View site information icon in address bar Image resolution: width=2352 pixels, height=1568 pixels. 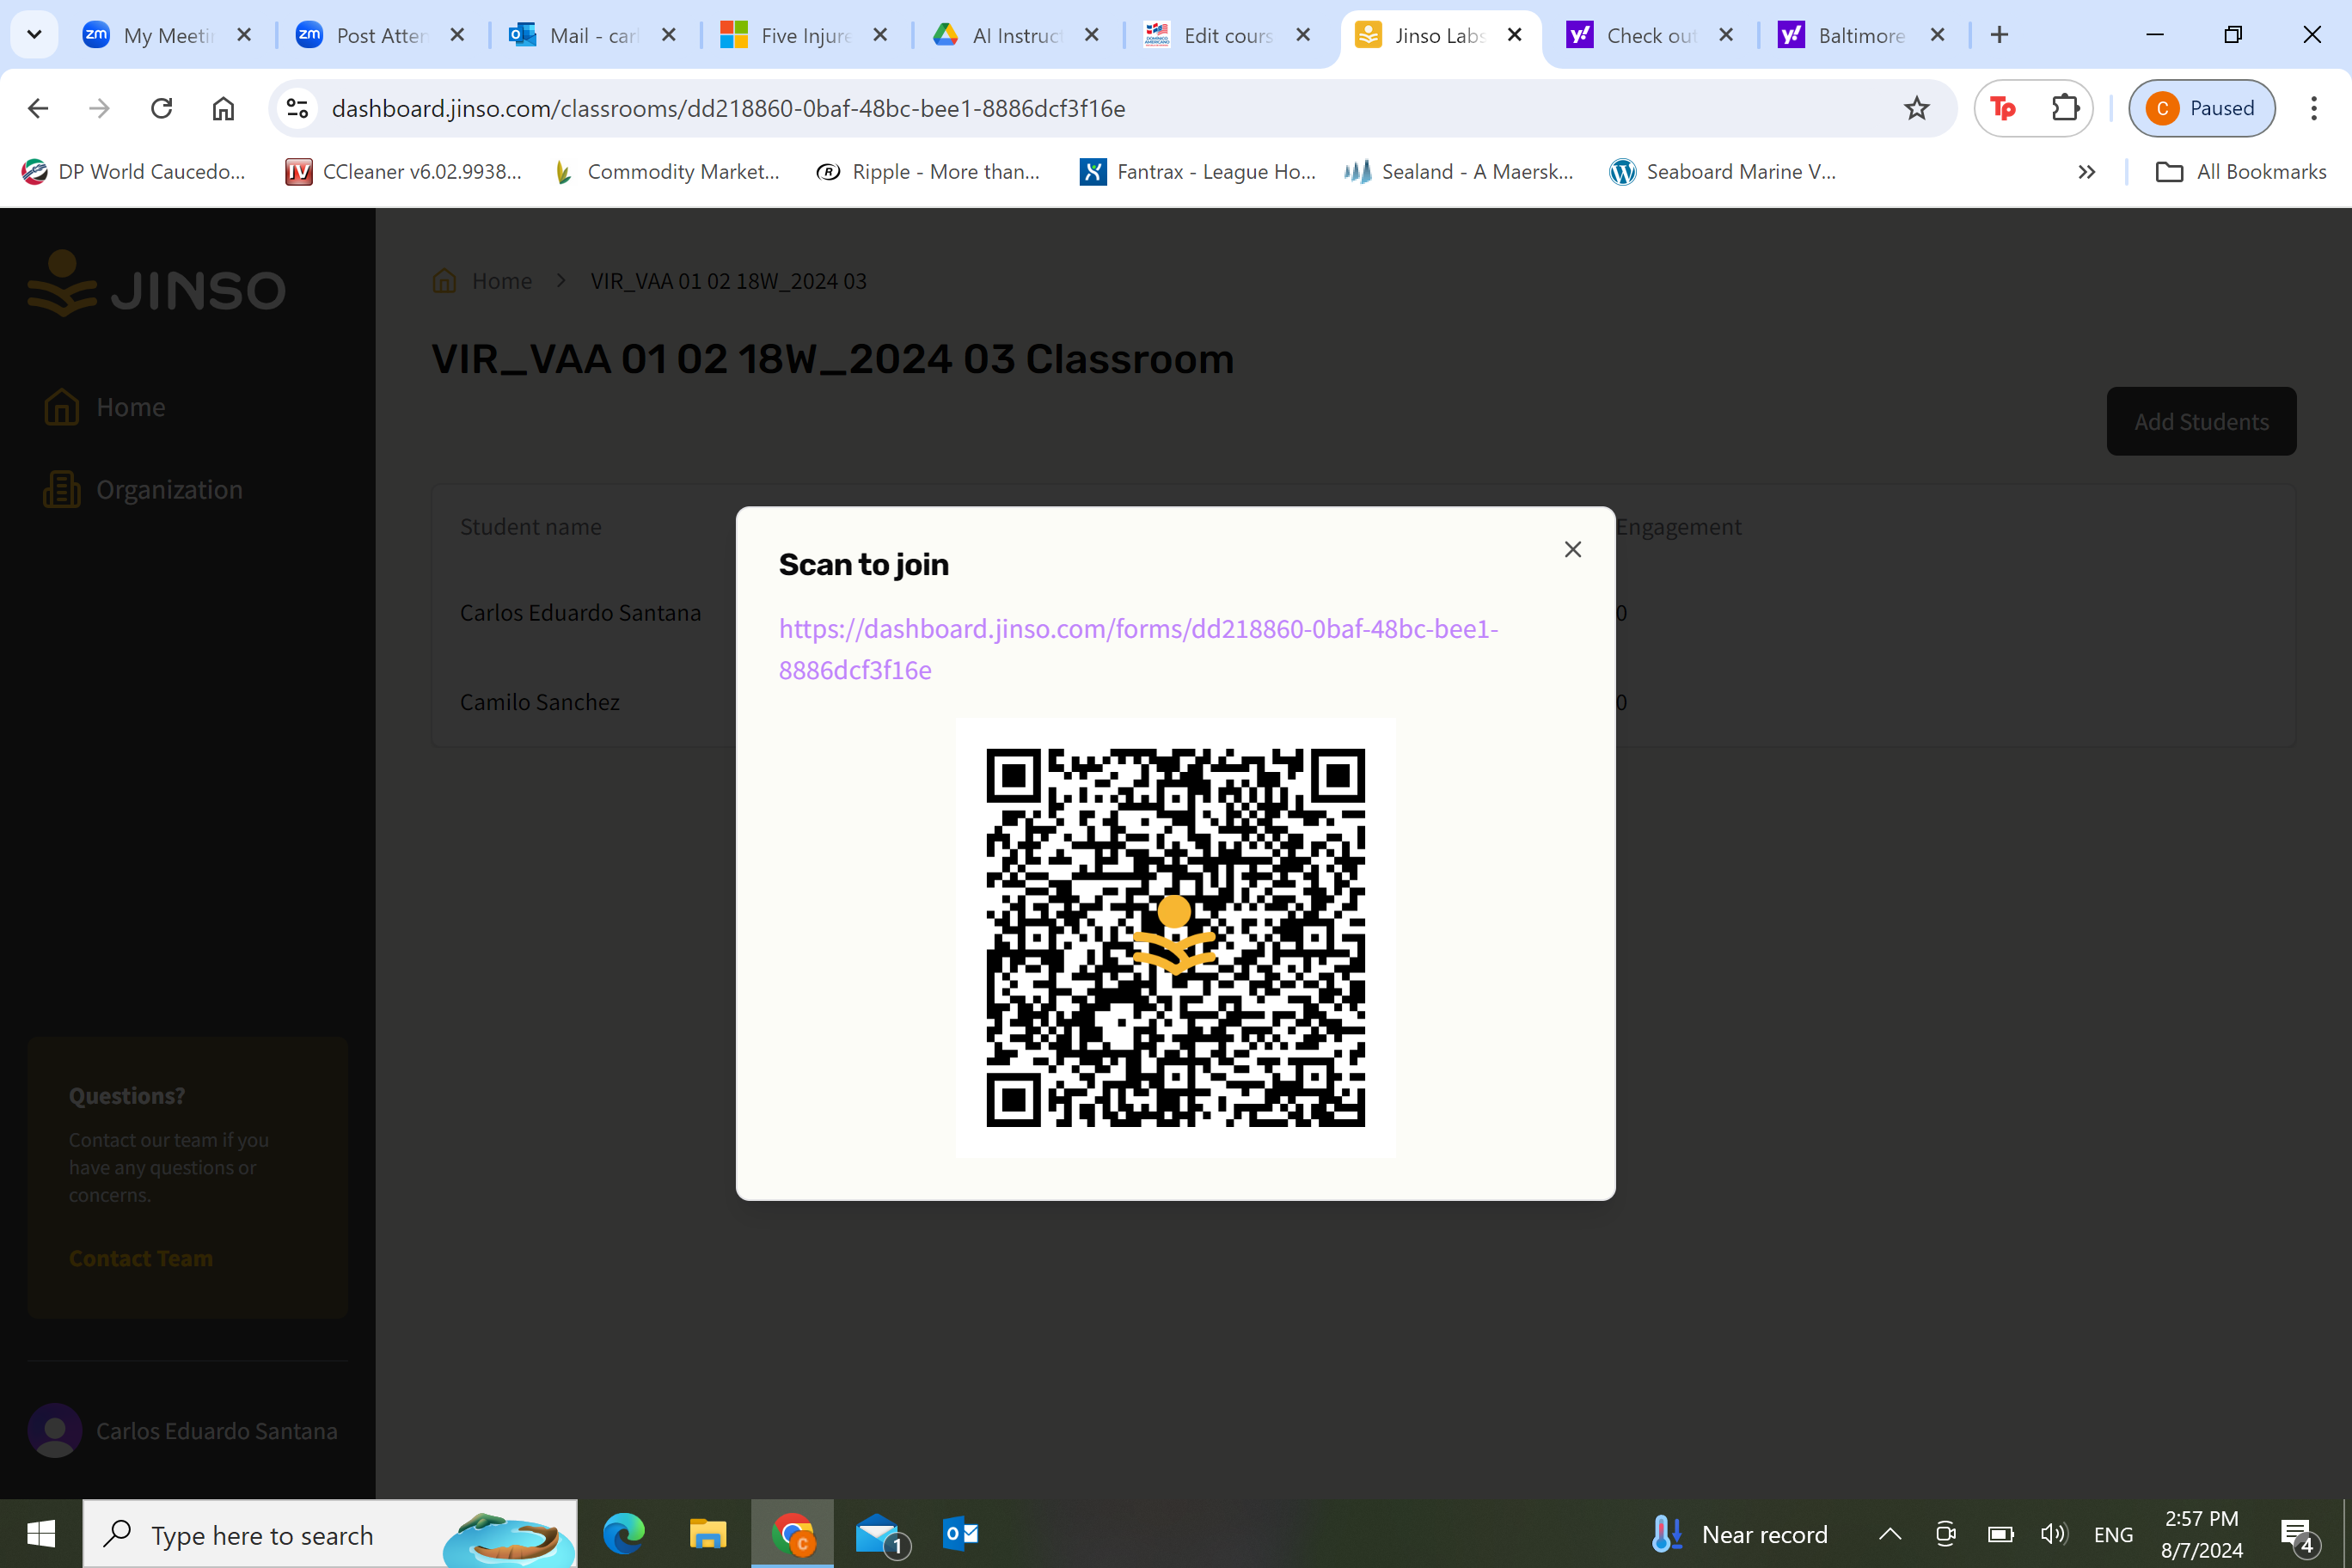pos(297,108)
